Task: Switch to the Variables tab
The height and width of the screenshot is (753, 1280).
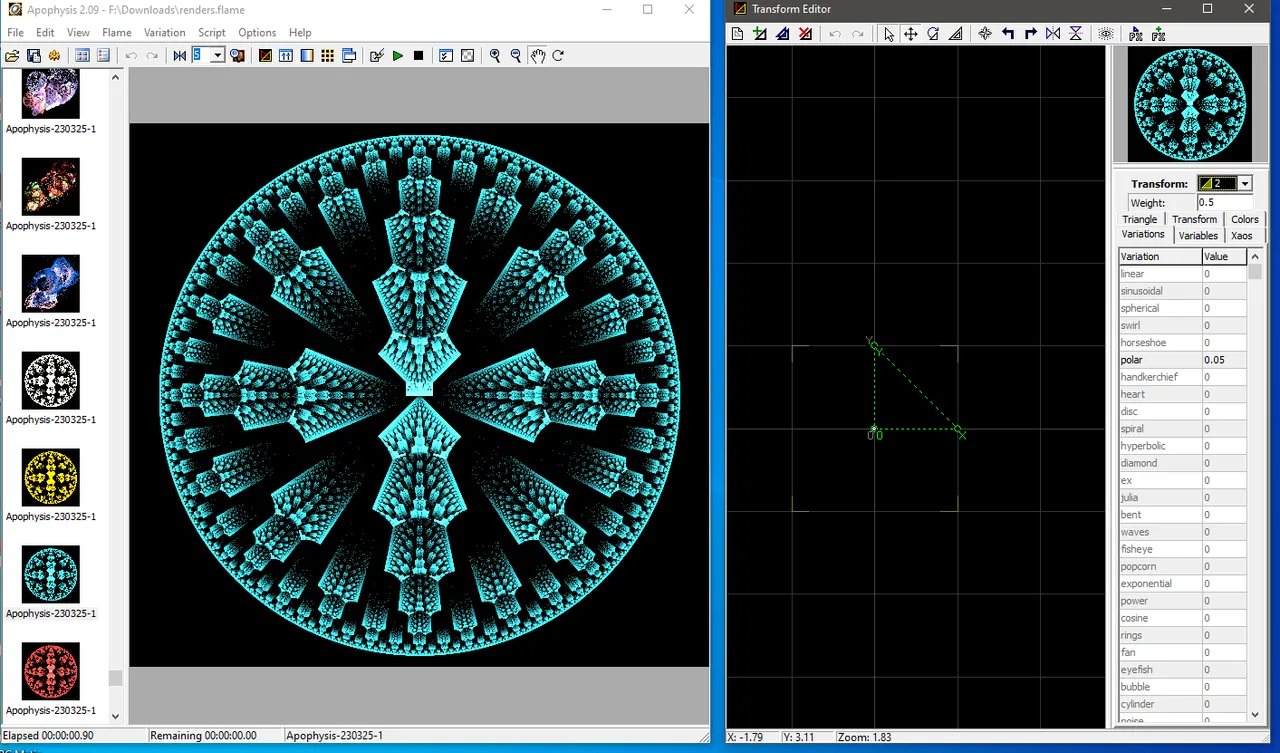Action: (x=1198, y=236)
